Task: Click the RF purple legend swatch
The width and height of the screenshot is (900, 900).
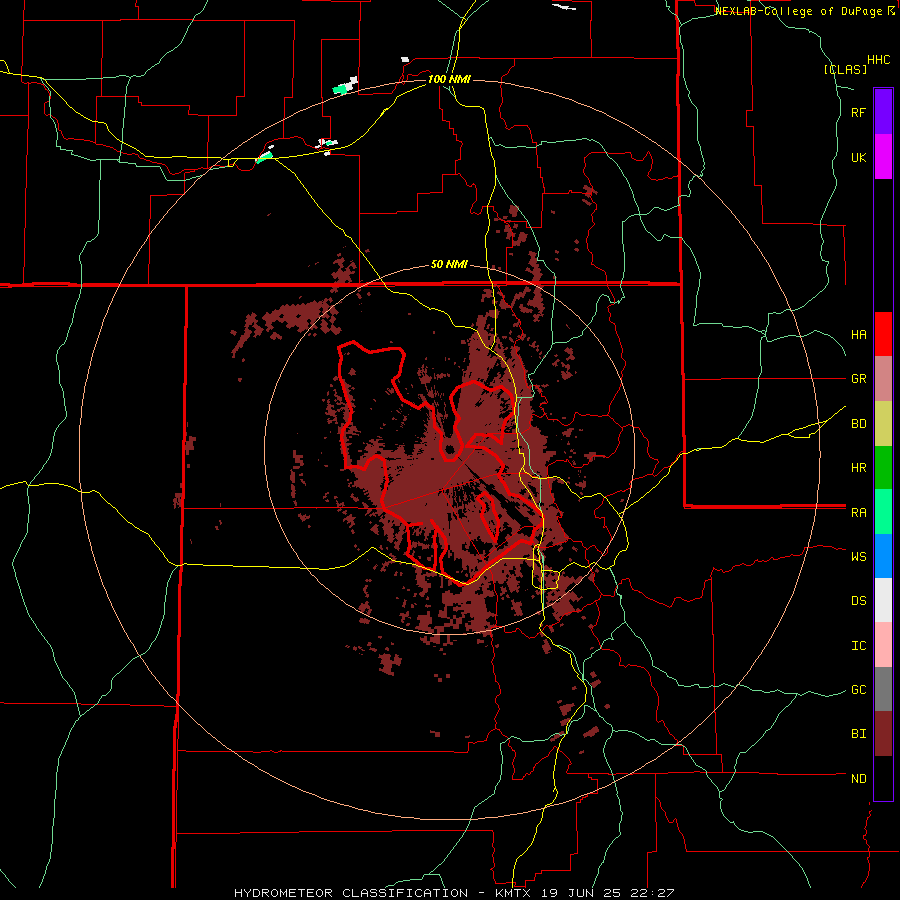Action: [883, 112]
